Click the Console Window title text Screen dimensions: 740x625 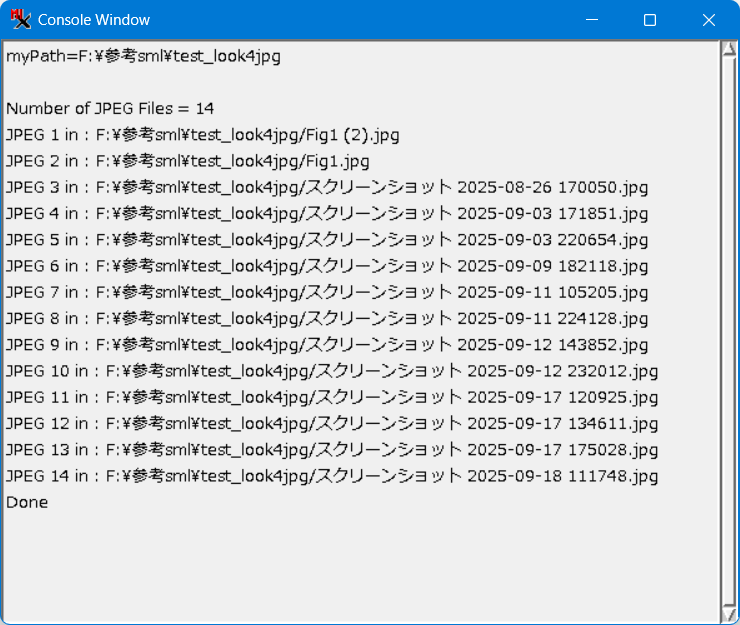(94, 20)
